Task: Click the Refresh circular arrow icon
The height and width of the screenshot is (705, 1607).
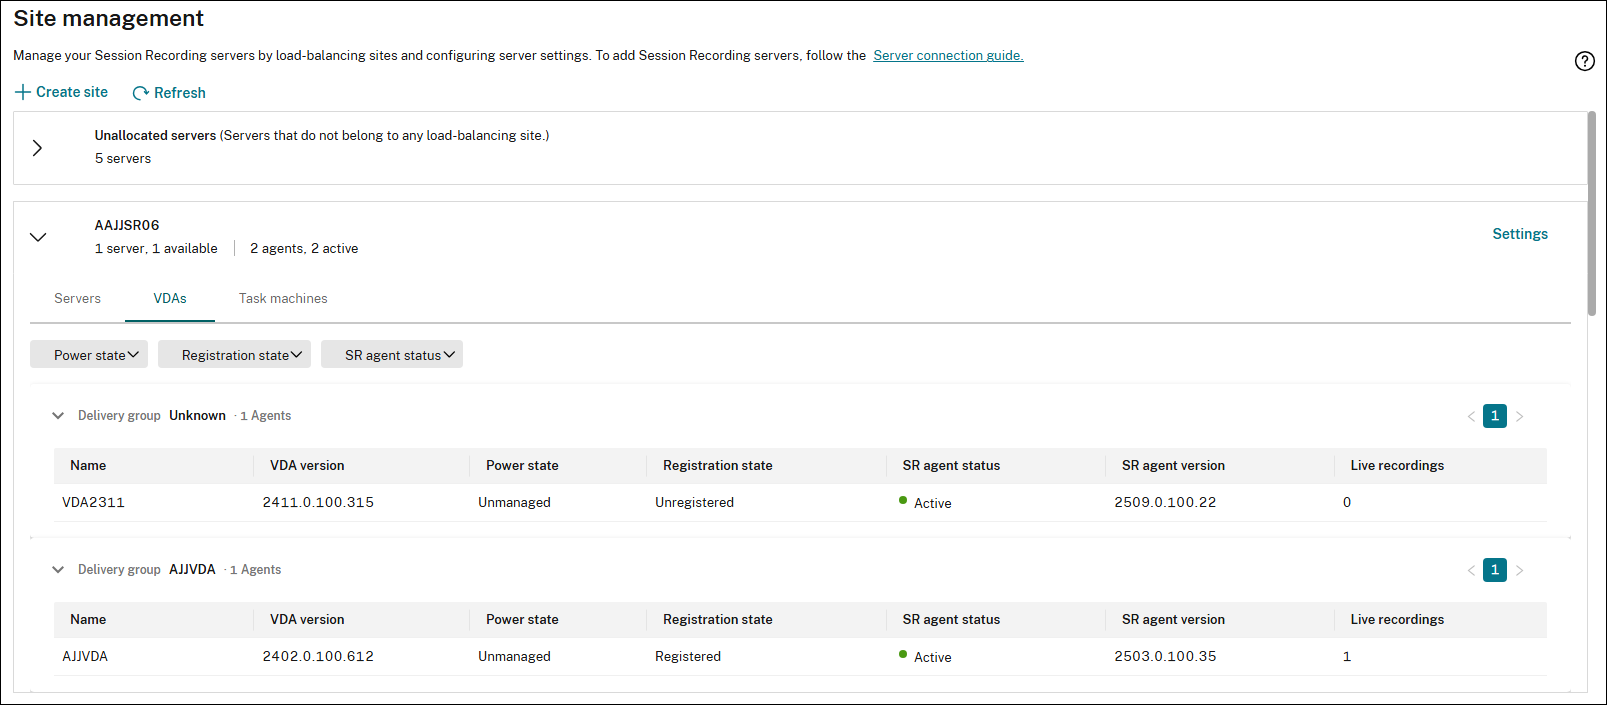Action: click(x=141, y=93)
